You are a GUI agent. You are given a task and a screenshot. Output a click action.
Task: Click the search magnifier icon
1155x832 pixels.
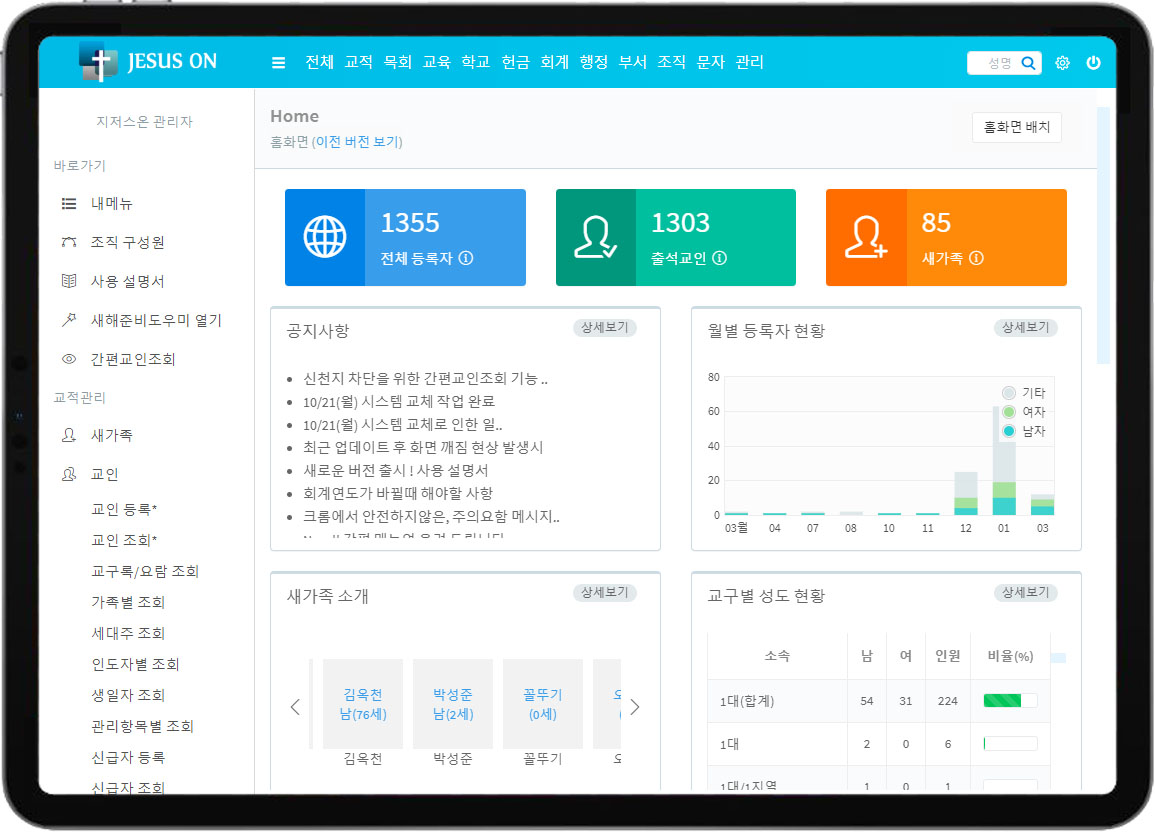tap(1029, 63)
